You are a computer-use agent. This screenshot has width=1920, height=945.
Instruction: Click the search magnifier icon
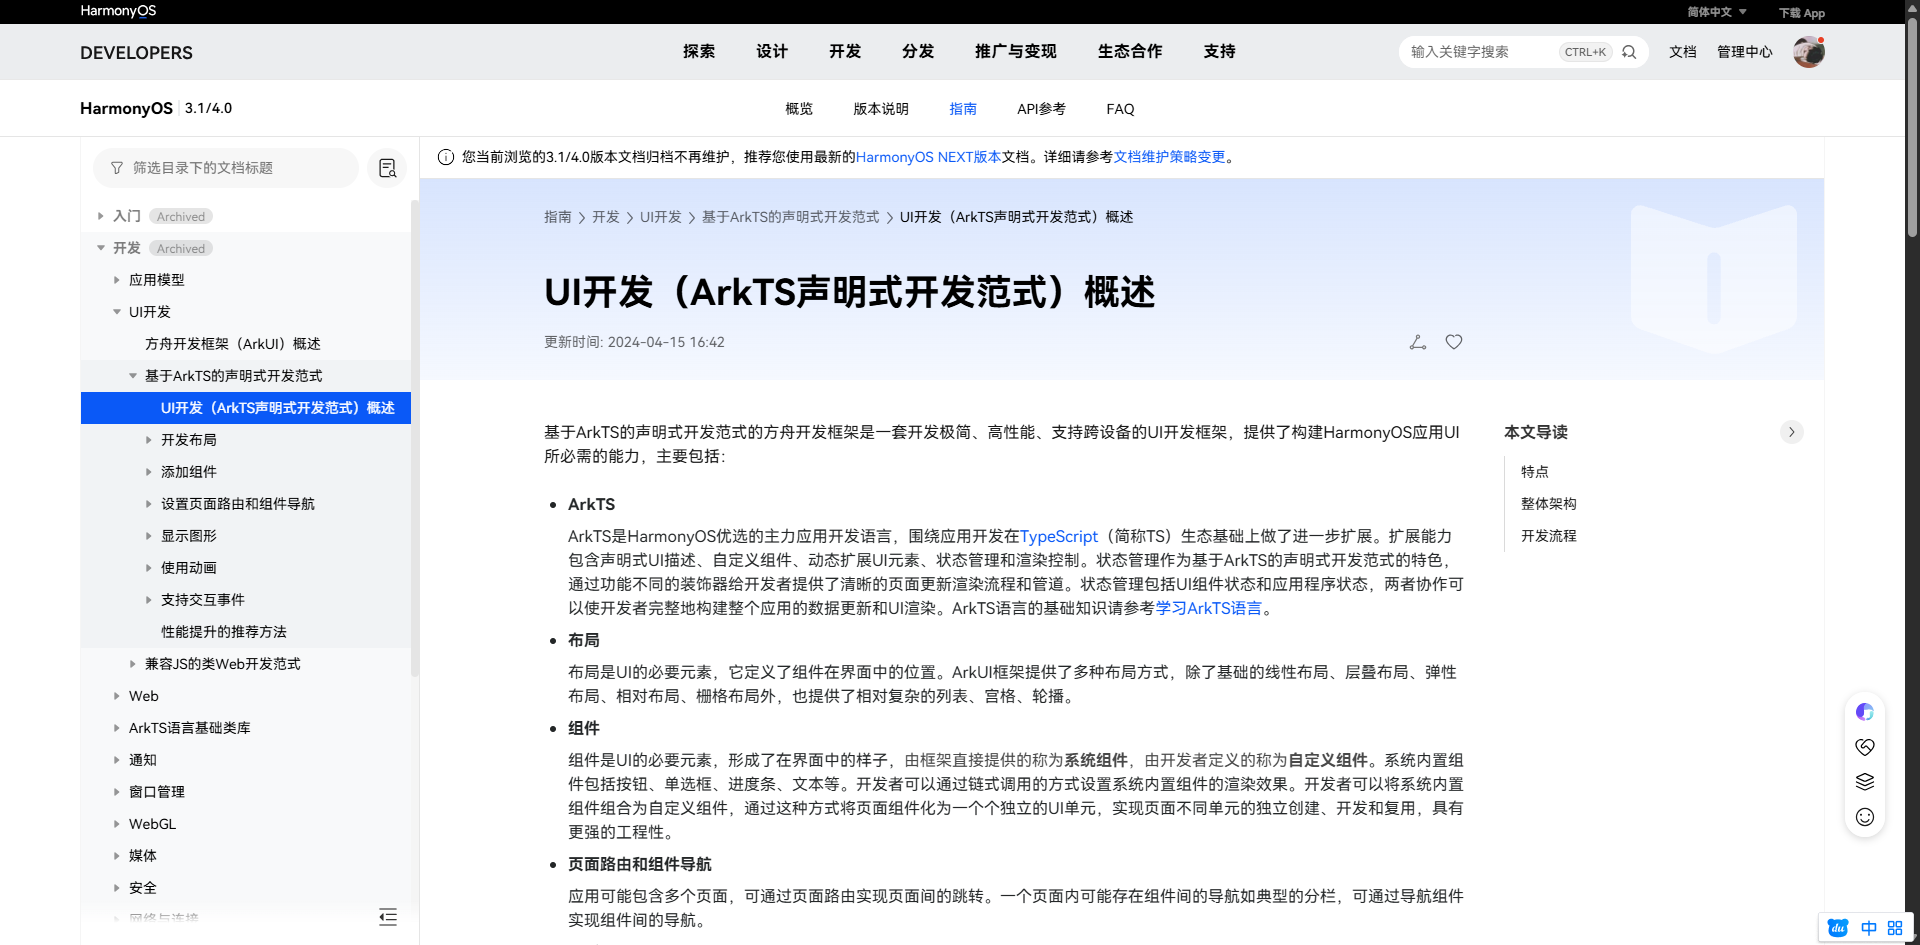[x=1629, y=52]
